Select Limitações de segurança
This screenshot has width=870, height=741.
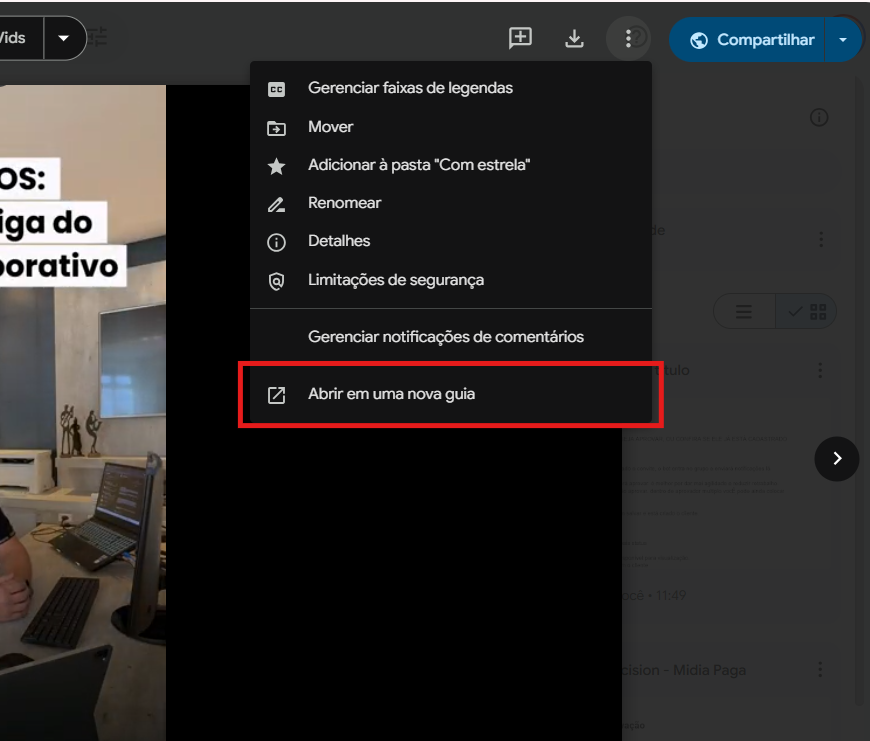click(395, 280)
